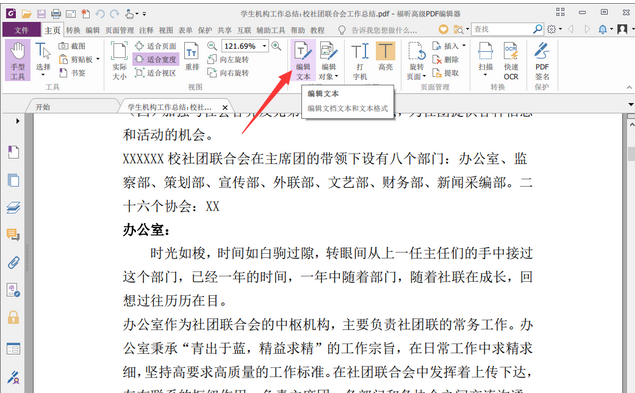635x393 pixels.
Task: Click the Print icon in quick toolbar
Action: [x=56, y=14]
